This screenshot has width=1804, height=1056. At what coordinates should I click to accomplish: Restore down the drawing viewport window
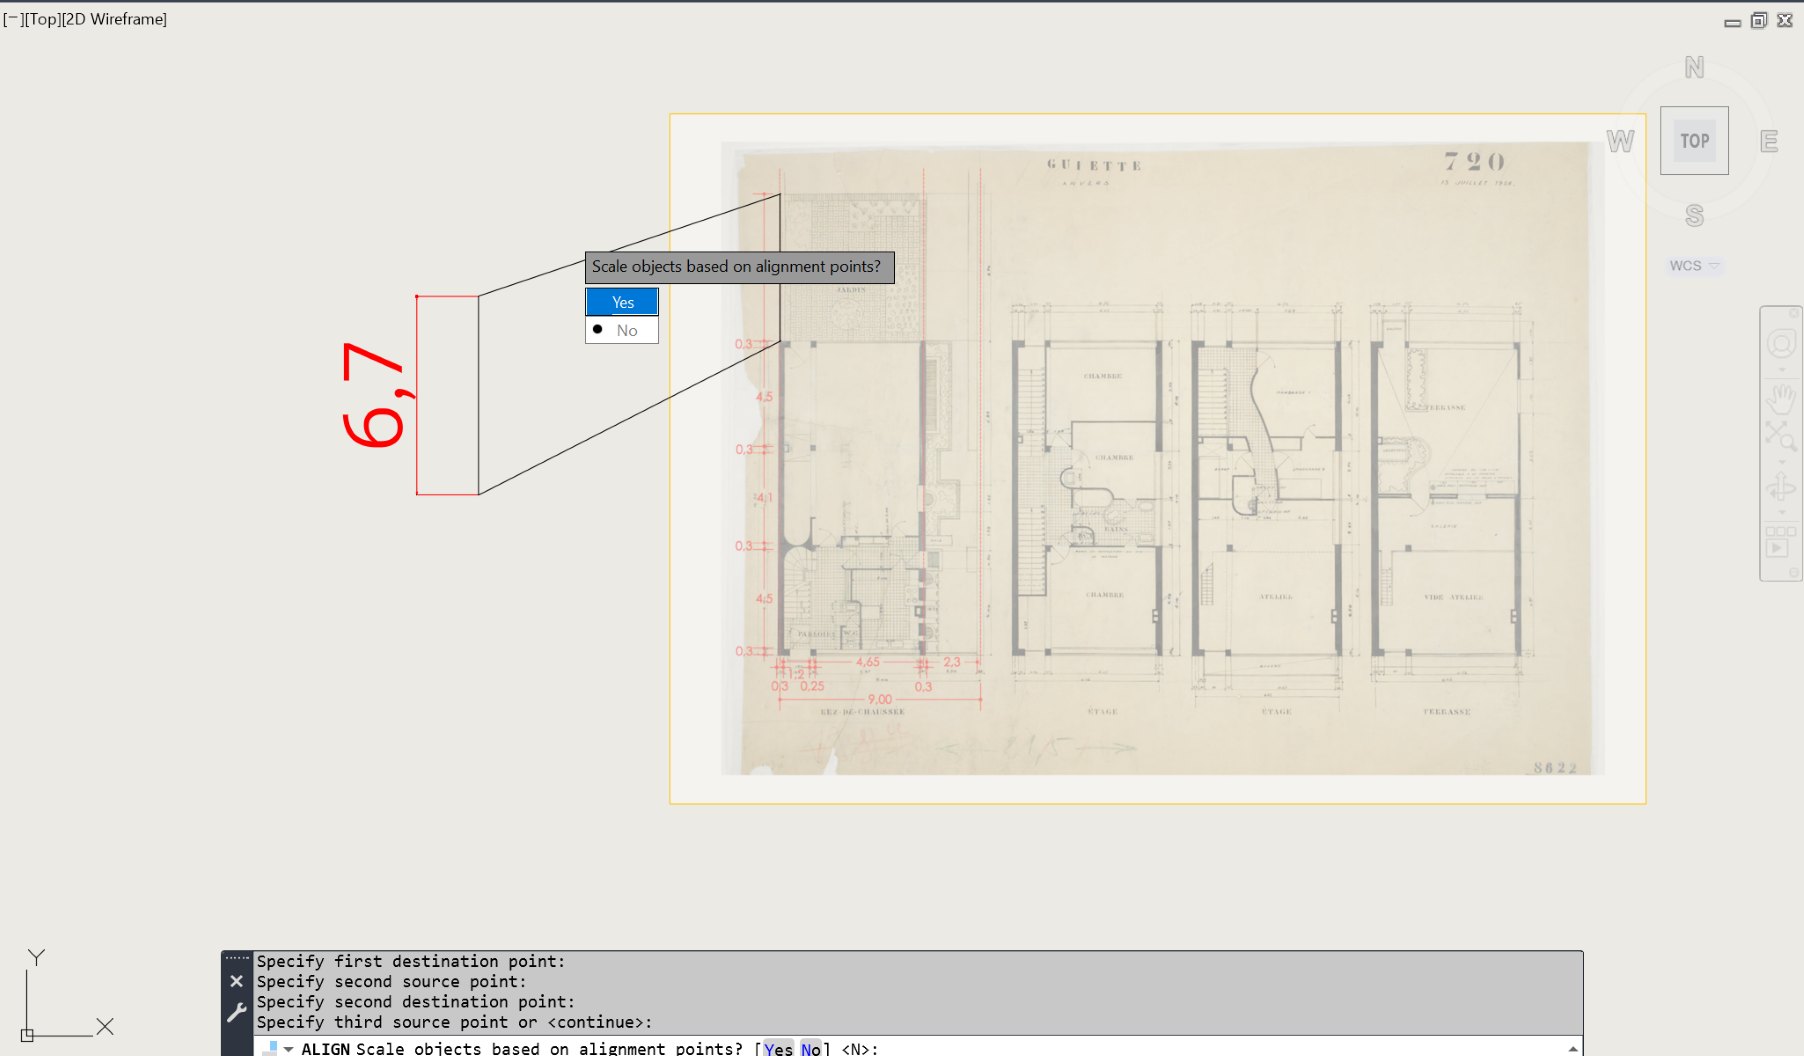(1759, 20)
